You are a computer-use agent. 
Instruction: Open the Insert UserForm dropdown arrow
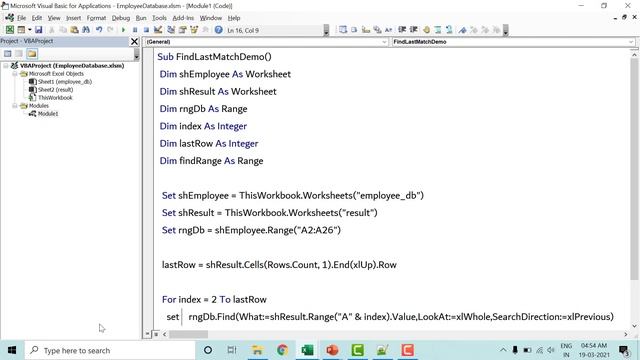[29, 30]
